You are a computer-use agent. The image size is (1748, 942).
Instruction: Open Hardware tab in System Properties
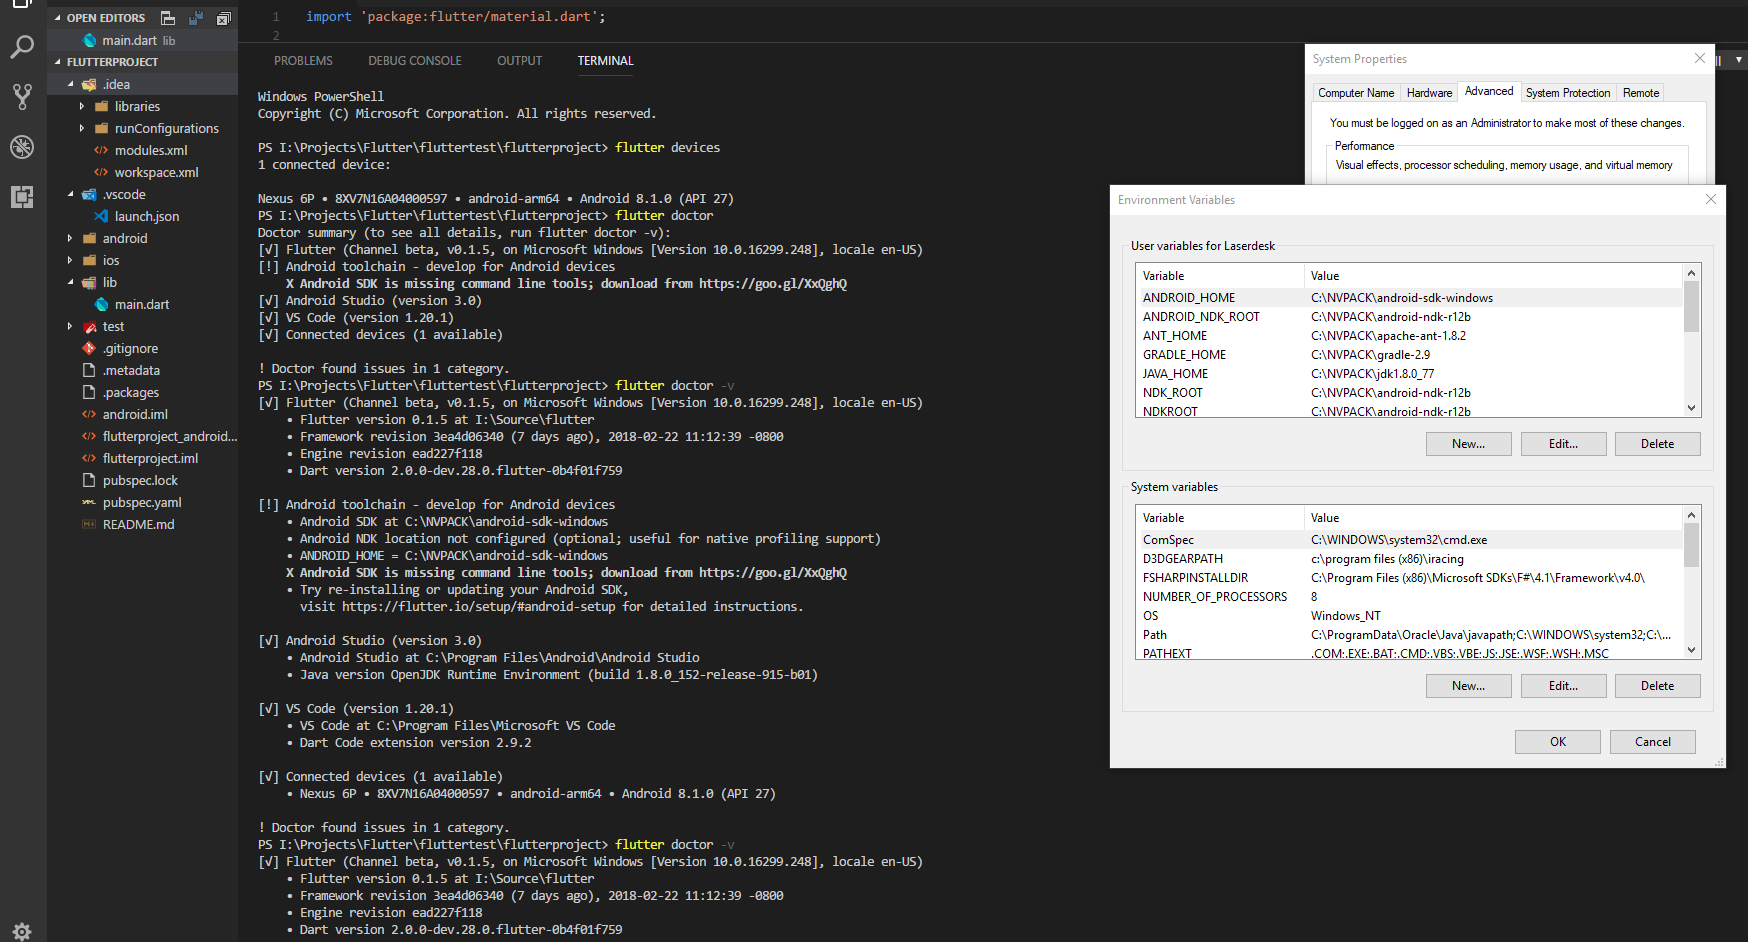pos(1429,93)
